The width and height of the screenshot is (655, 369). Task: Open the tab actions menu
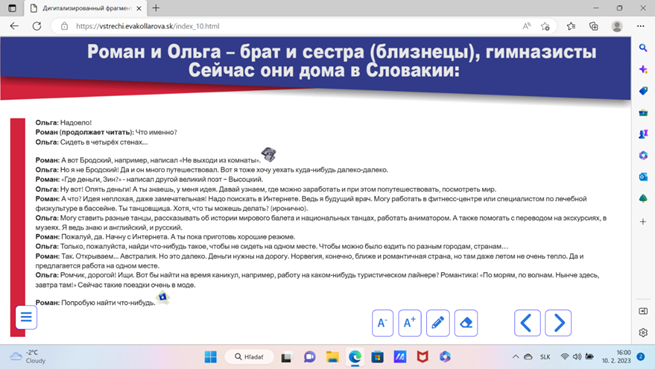coord(12,8)
